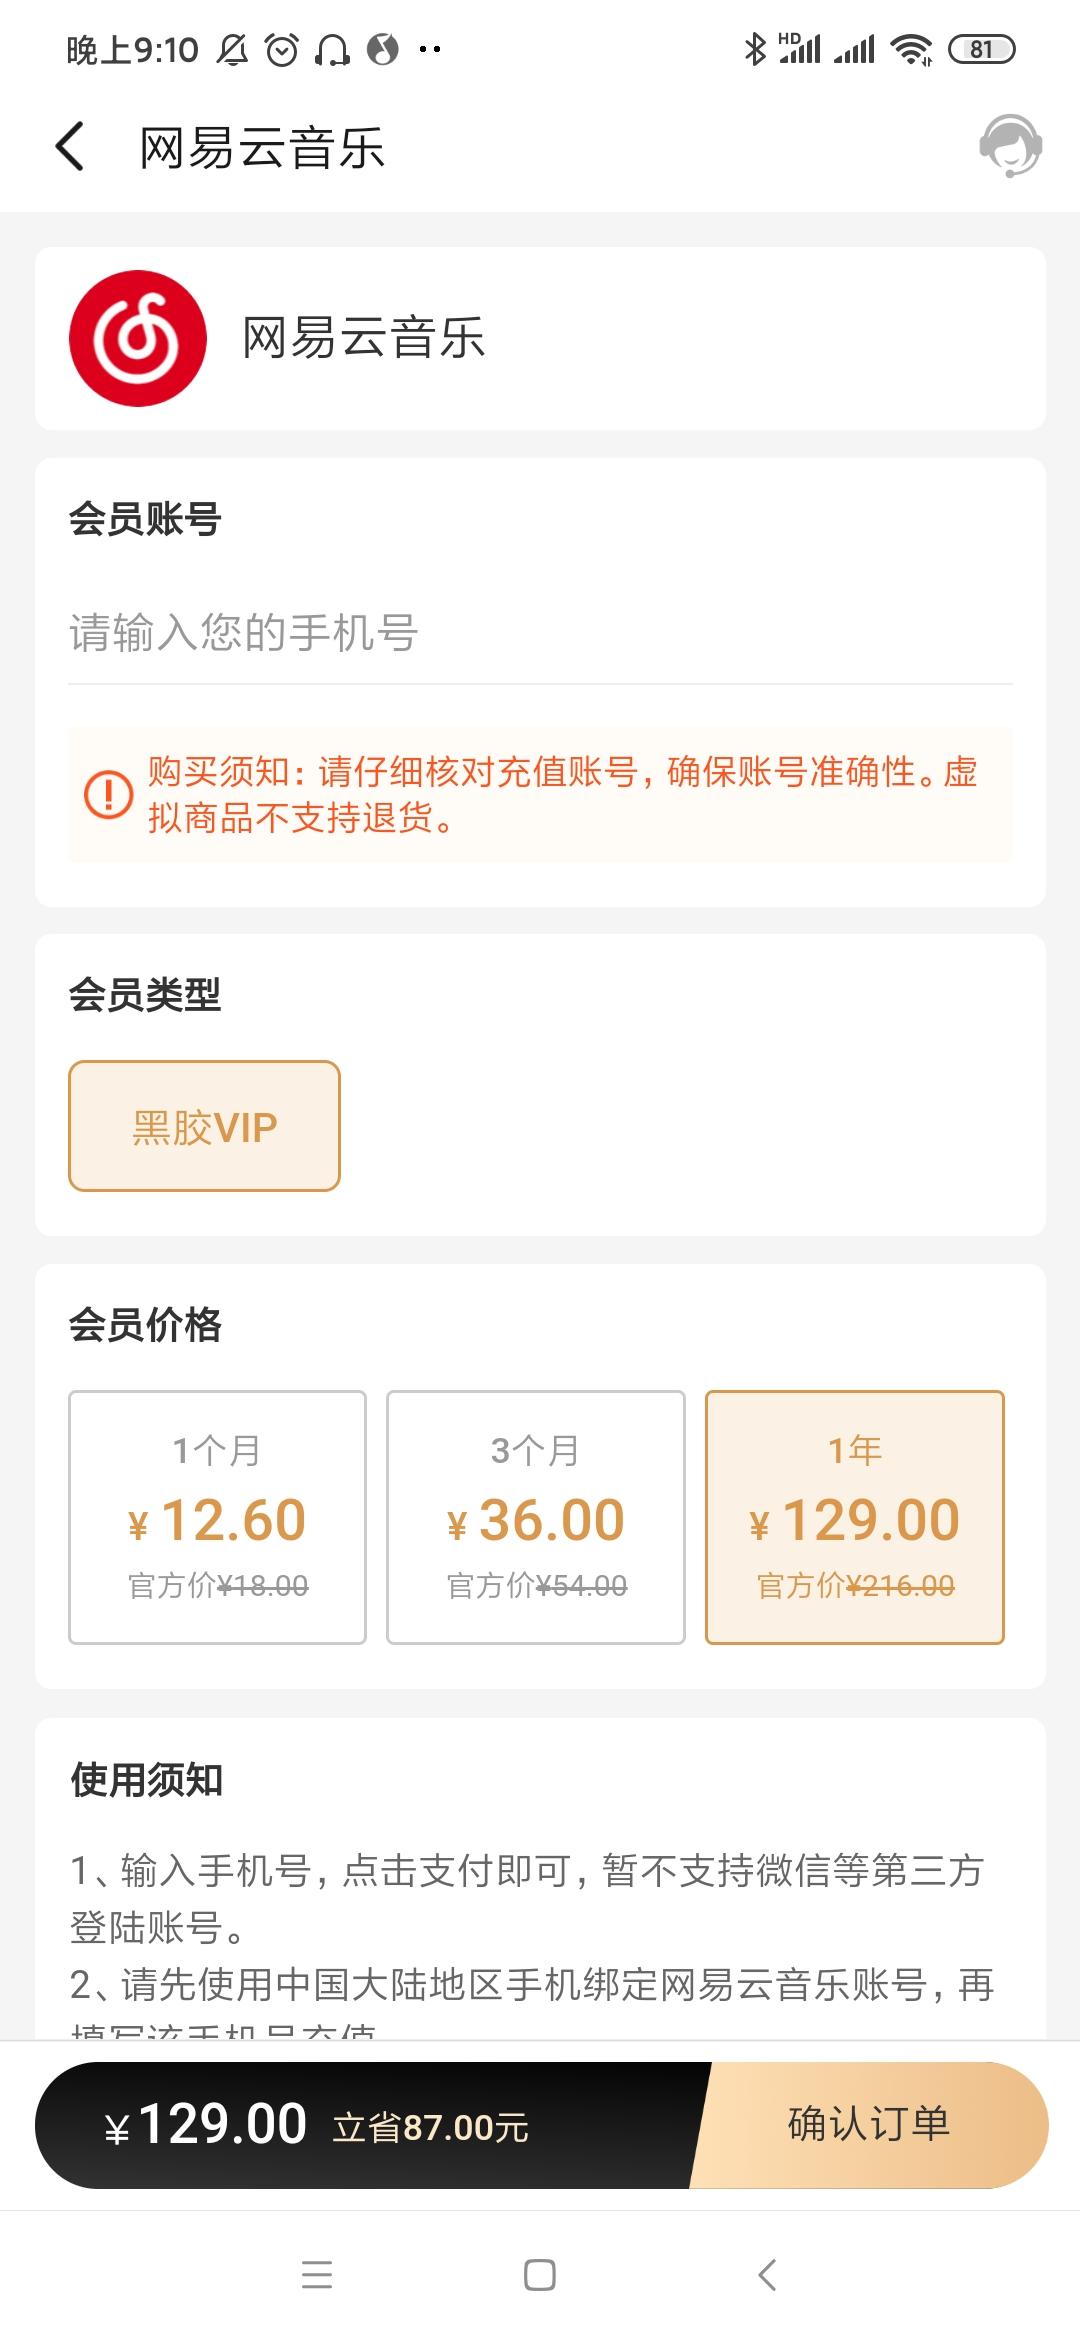Choose the 3个月 ¥36.00 plan
This screenshot has width=1080, height=2340.
tap(535, 1517)
